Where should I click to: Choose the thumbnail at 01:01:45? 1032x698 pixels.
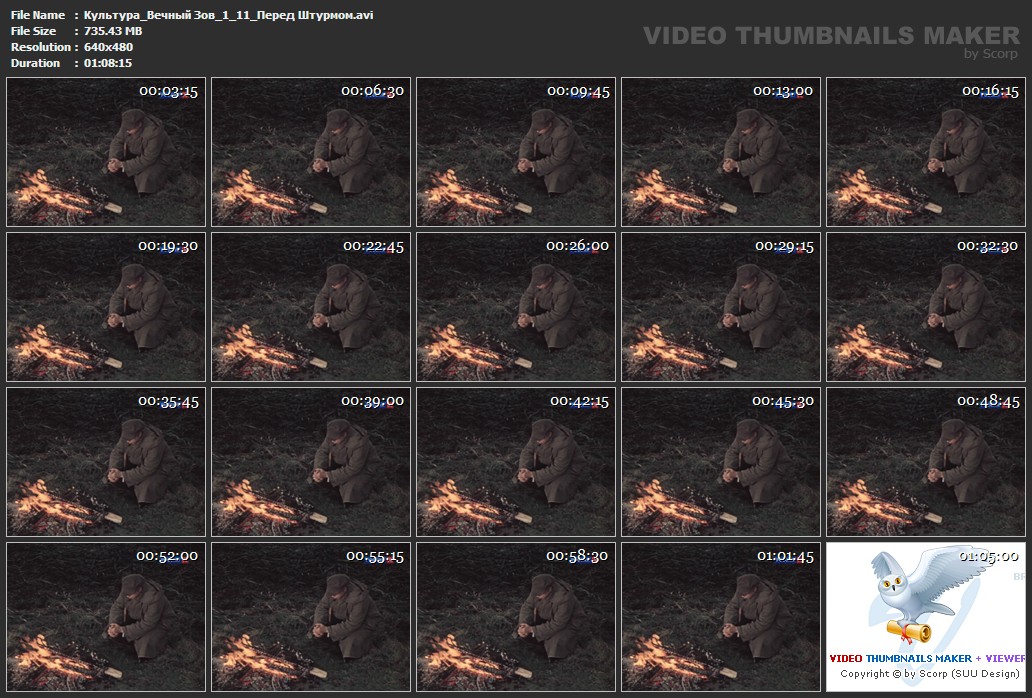(x=721, y=617)
